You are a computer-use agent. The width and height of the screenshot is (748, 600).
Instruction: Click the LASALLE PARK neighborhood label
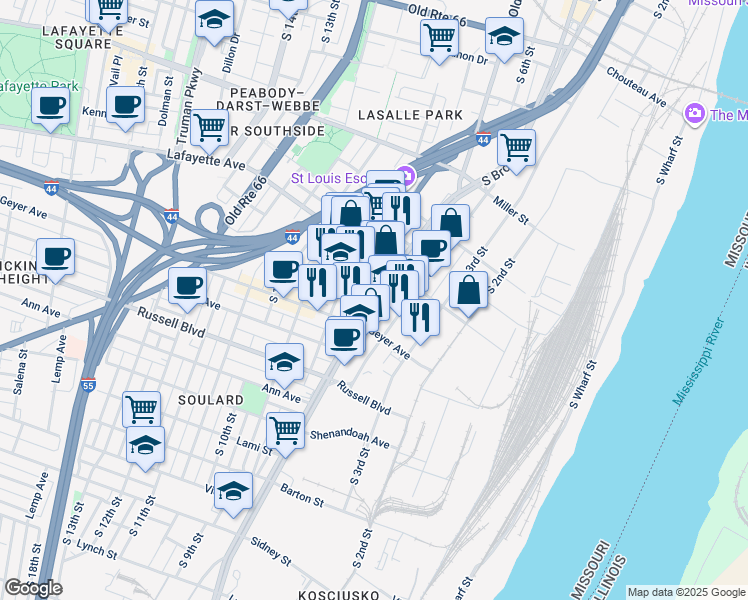tap(410, 115)
